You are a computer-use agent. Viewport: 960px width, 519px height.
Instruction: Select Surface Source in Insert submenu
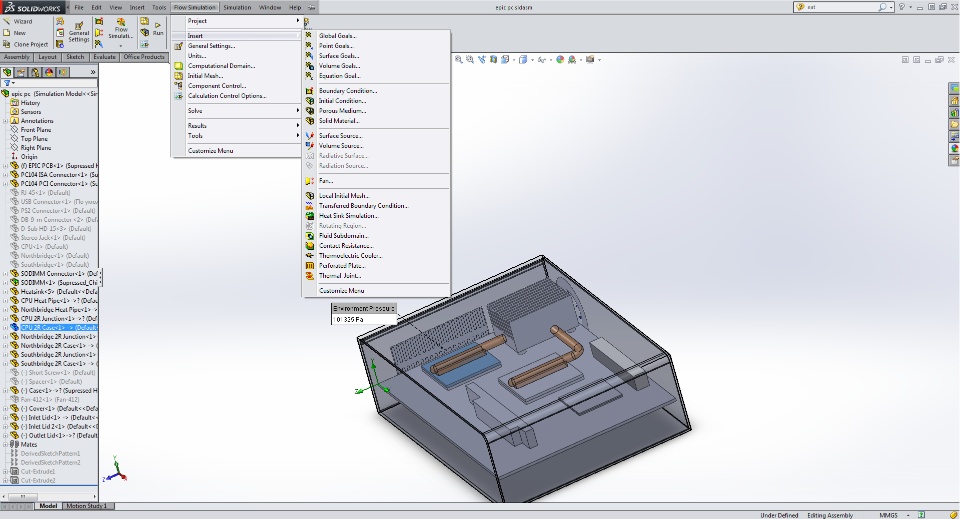coord(377,135)
